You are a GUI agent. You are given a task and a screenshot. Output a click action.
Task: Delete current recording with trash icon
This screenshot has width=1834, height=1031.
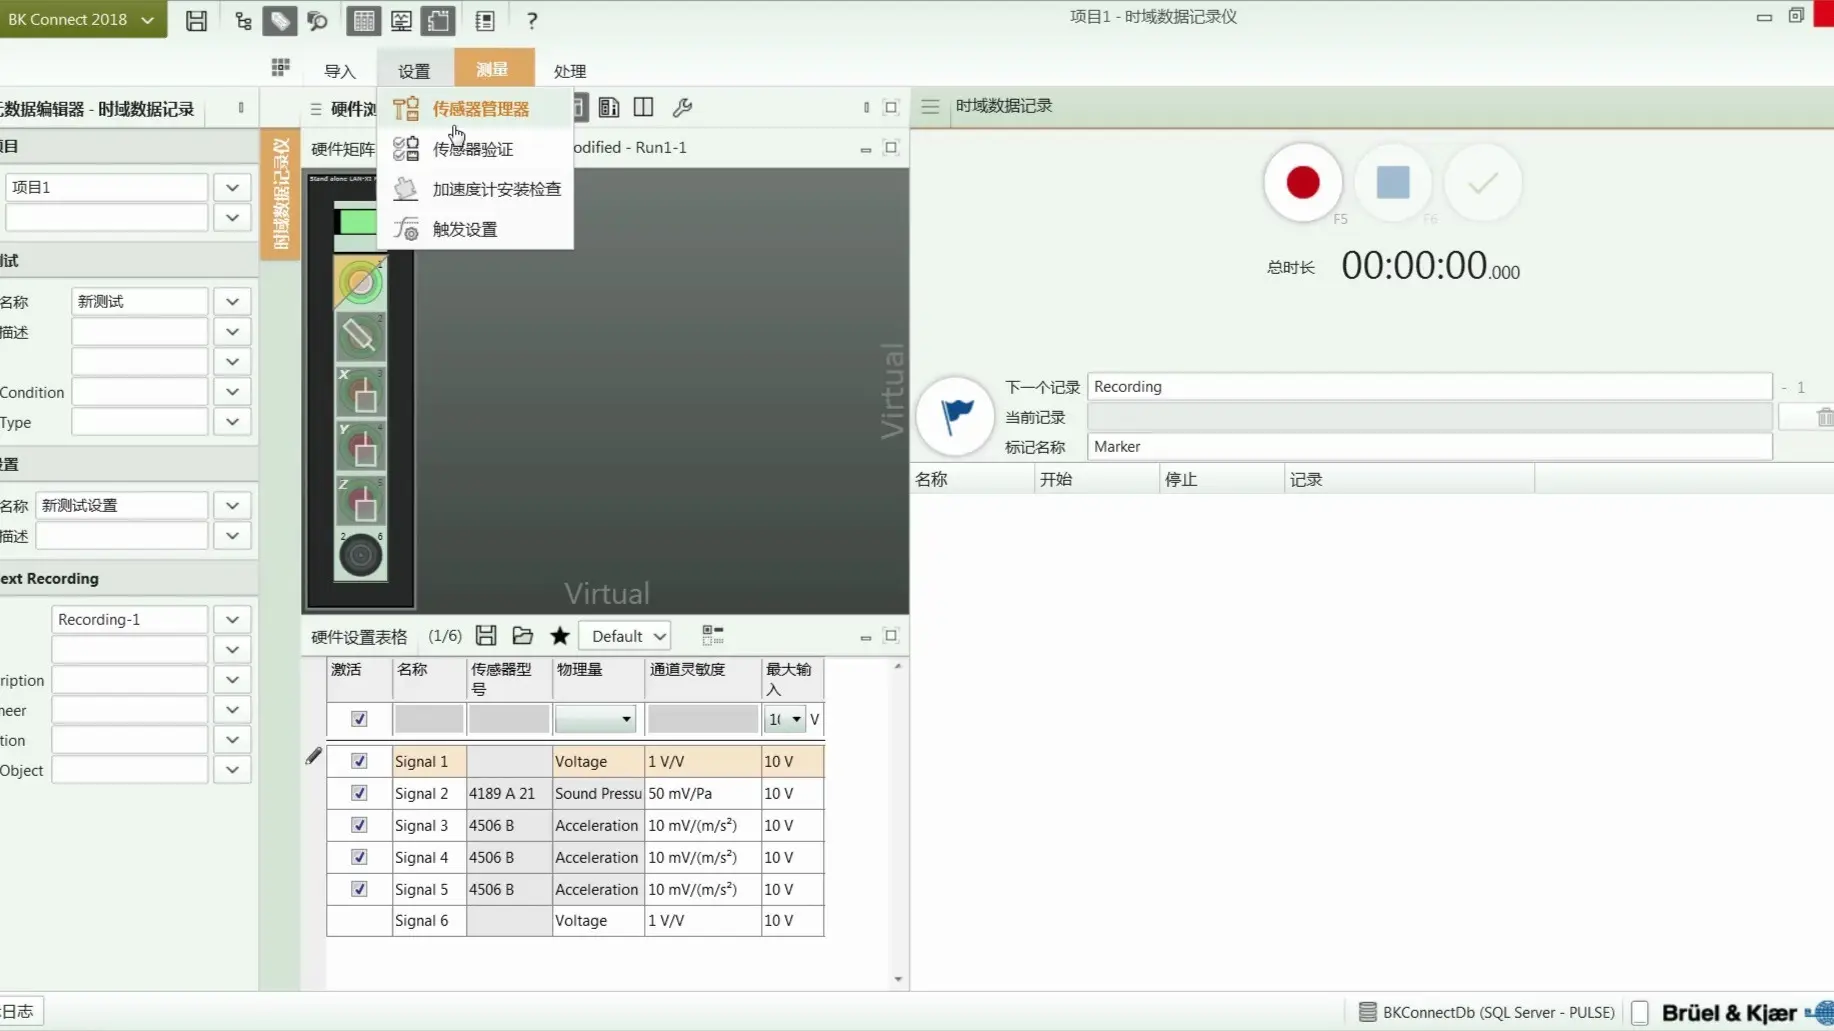pyautogui.click(x=1824, y=417)
